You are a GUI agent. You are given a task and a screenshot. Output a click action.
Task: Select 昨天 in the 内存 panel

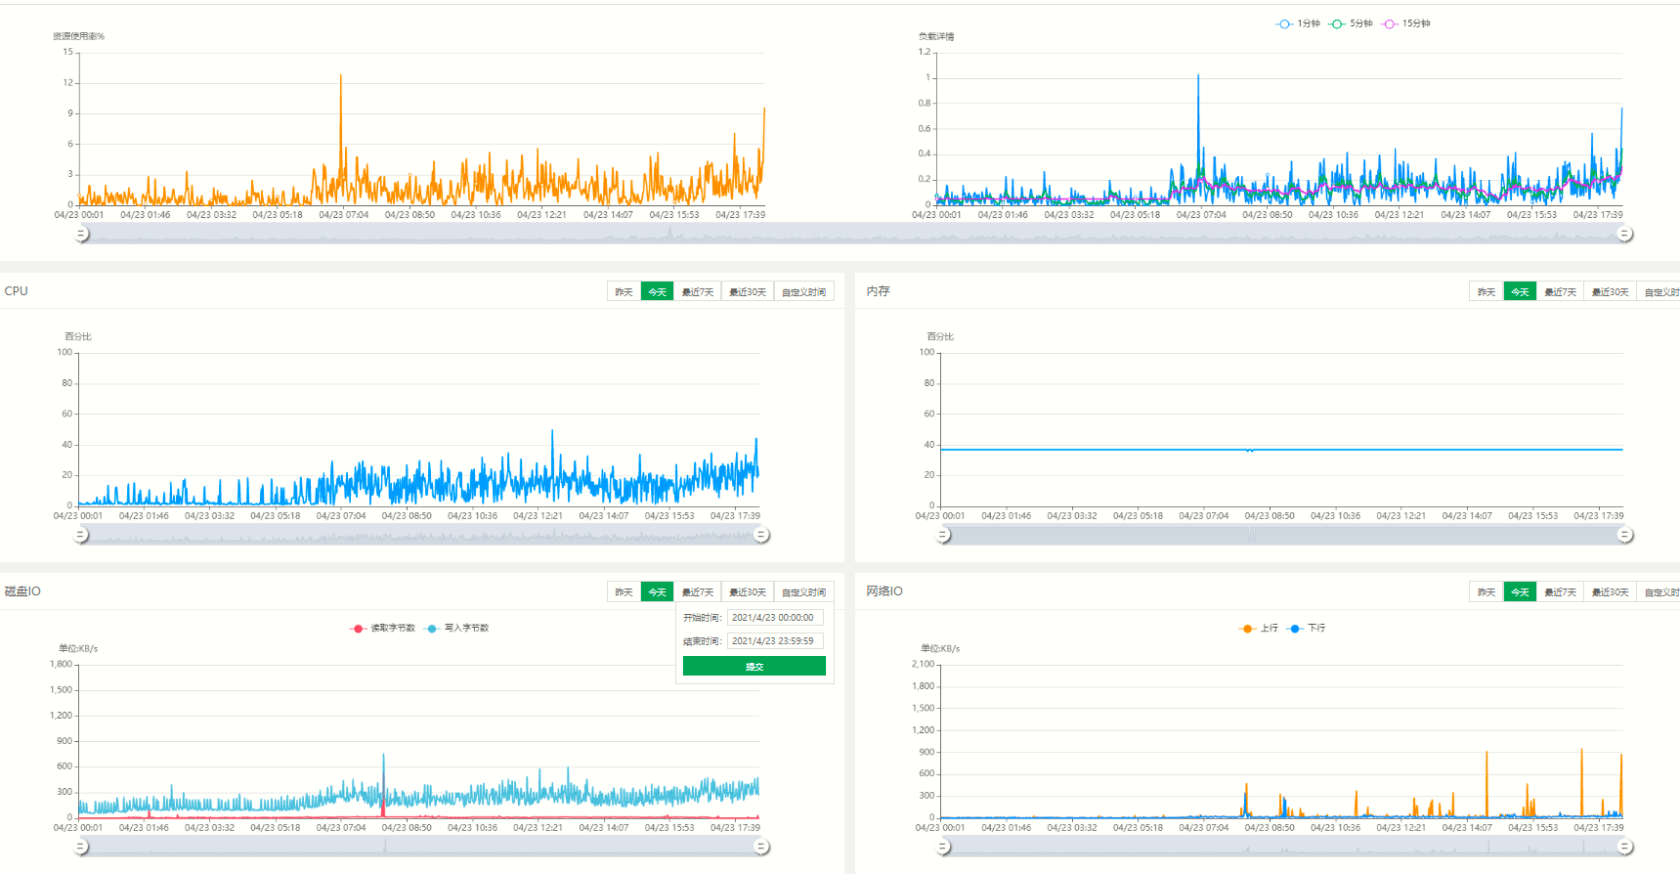1486,292
